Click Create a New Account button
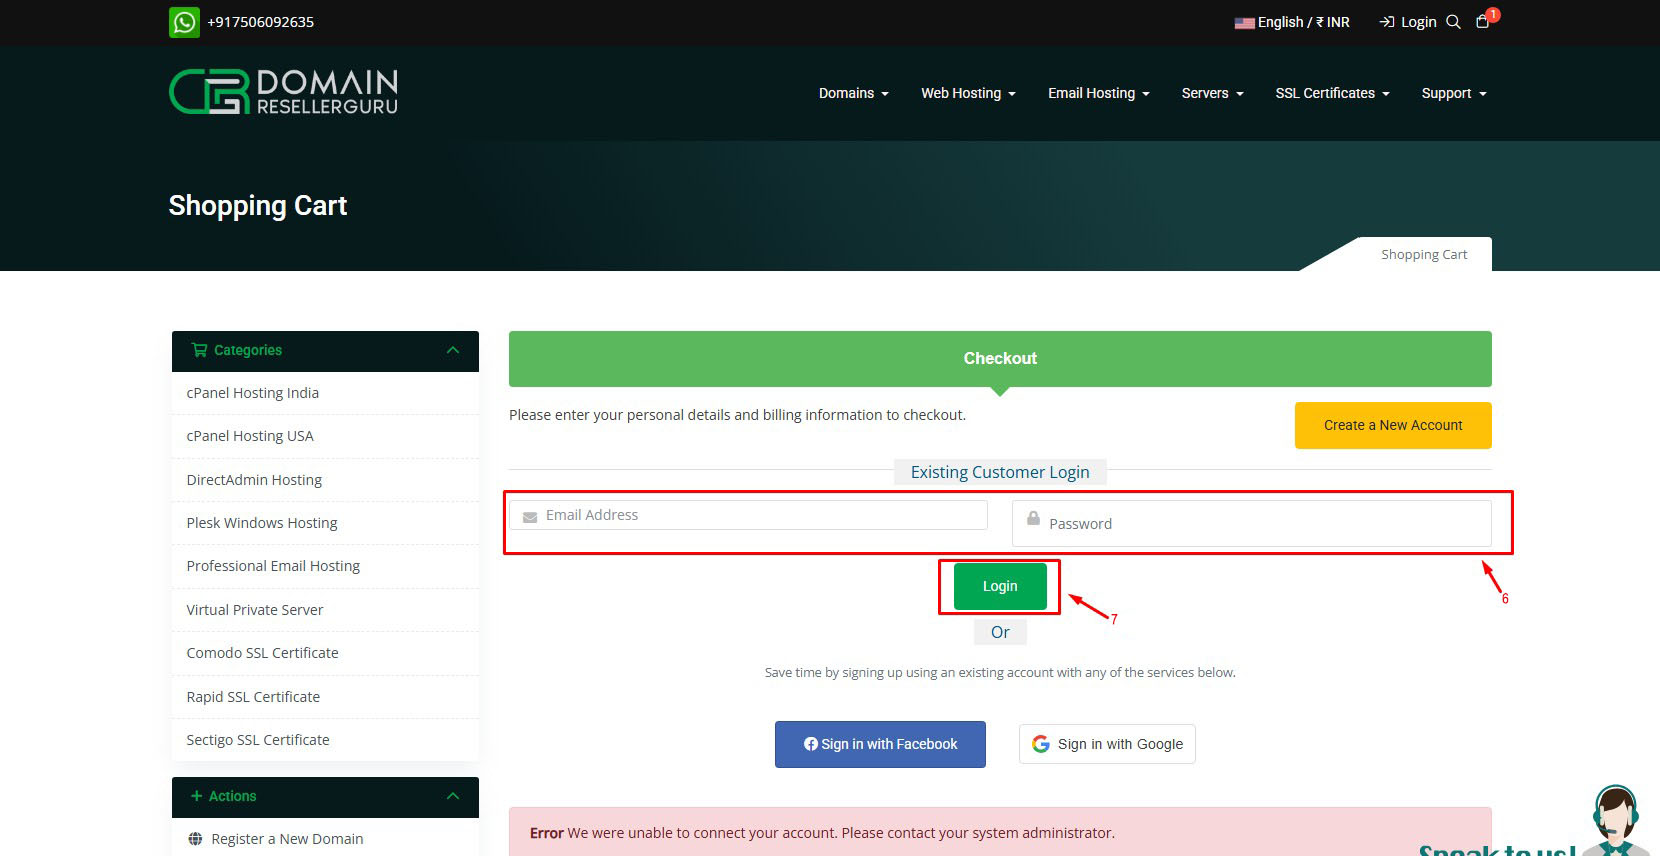 tap(1392, 425)
